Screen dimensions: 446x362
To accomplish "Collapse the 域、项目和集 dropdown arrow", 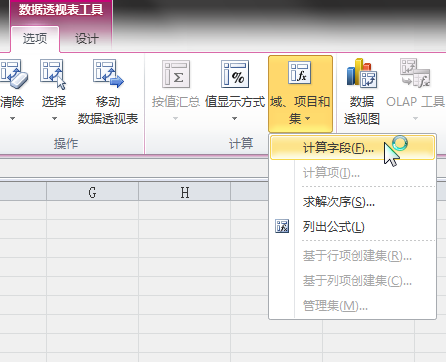I will pyautogui.click(x=307, y=118).
